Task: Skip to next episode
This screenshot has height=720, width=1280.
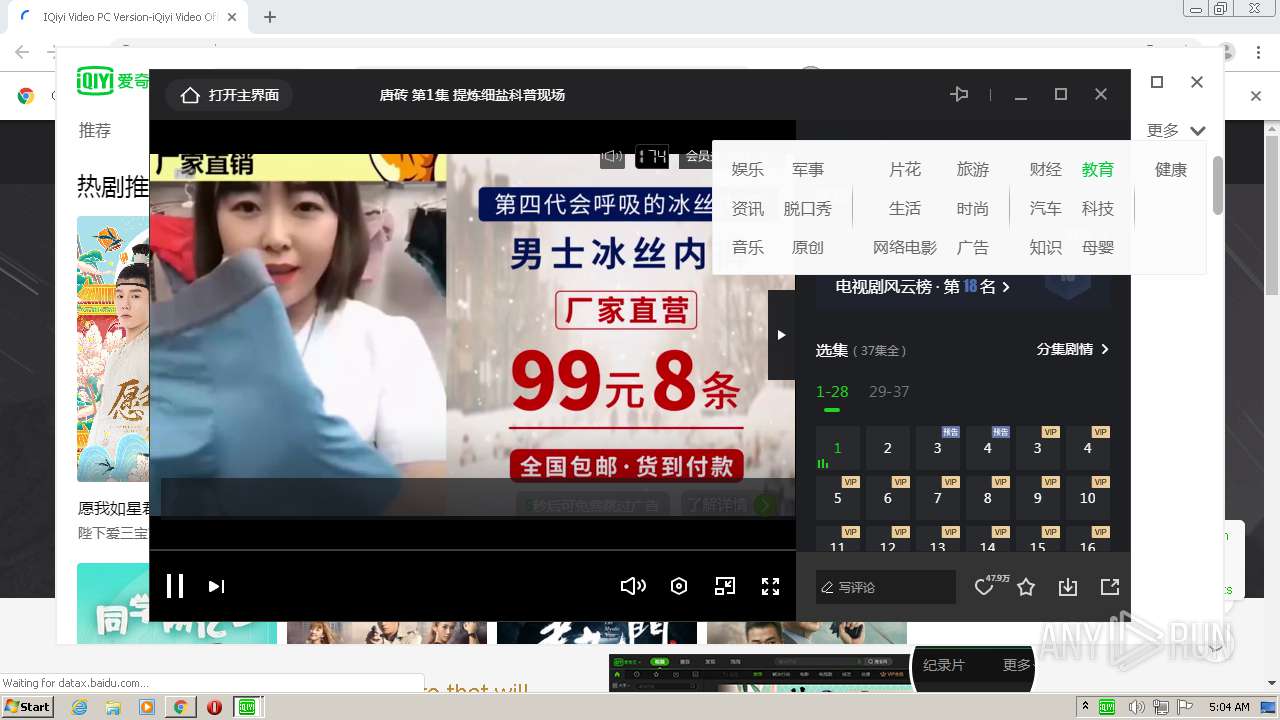Action: [x=216, y=586]
